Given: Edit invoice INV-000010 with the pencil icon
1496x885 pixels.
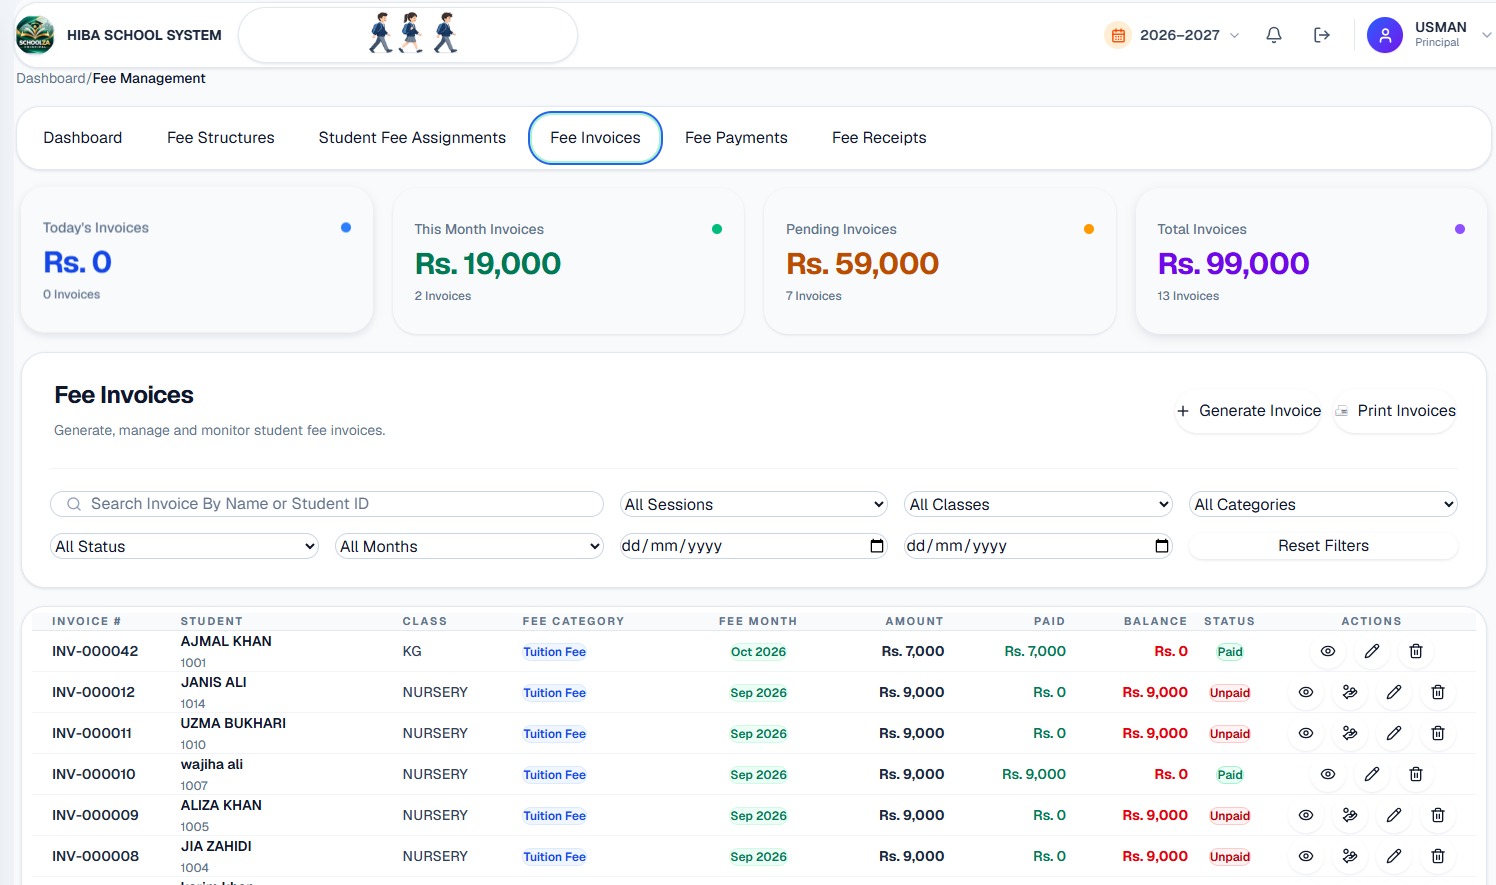Looking at the screenshot, I should point(1372,774).
